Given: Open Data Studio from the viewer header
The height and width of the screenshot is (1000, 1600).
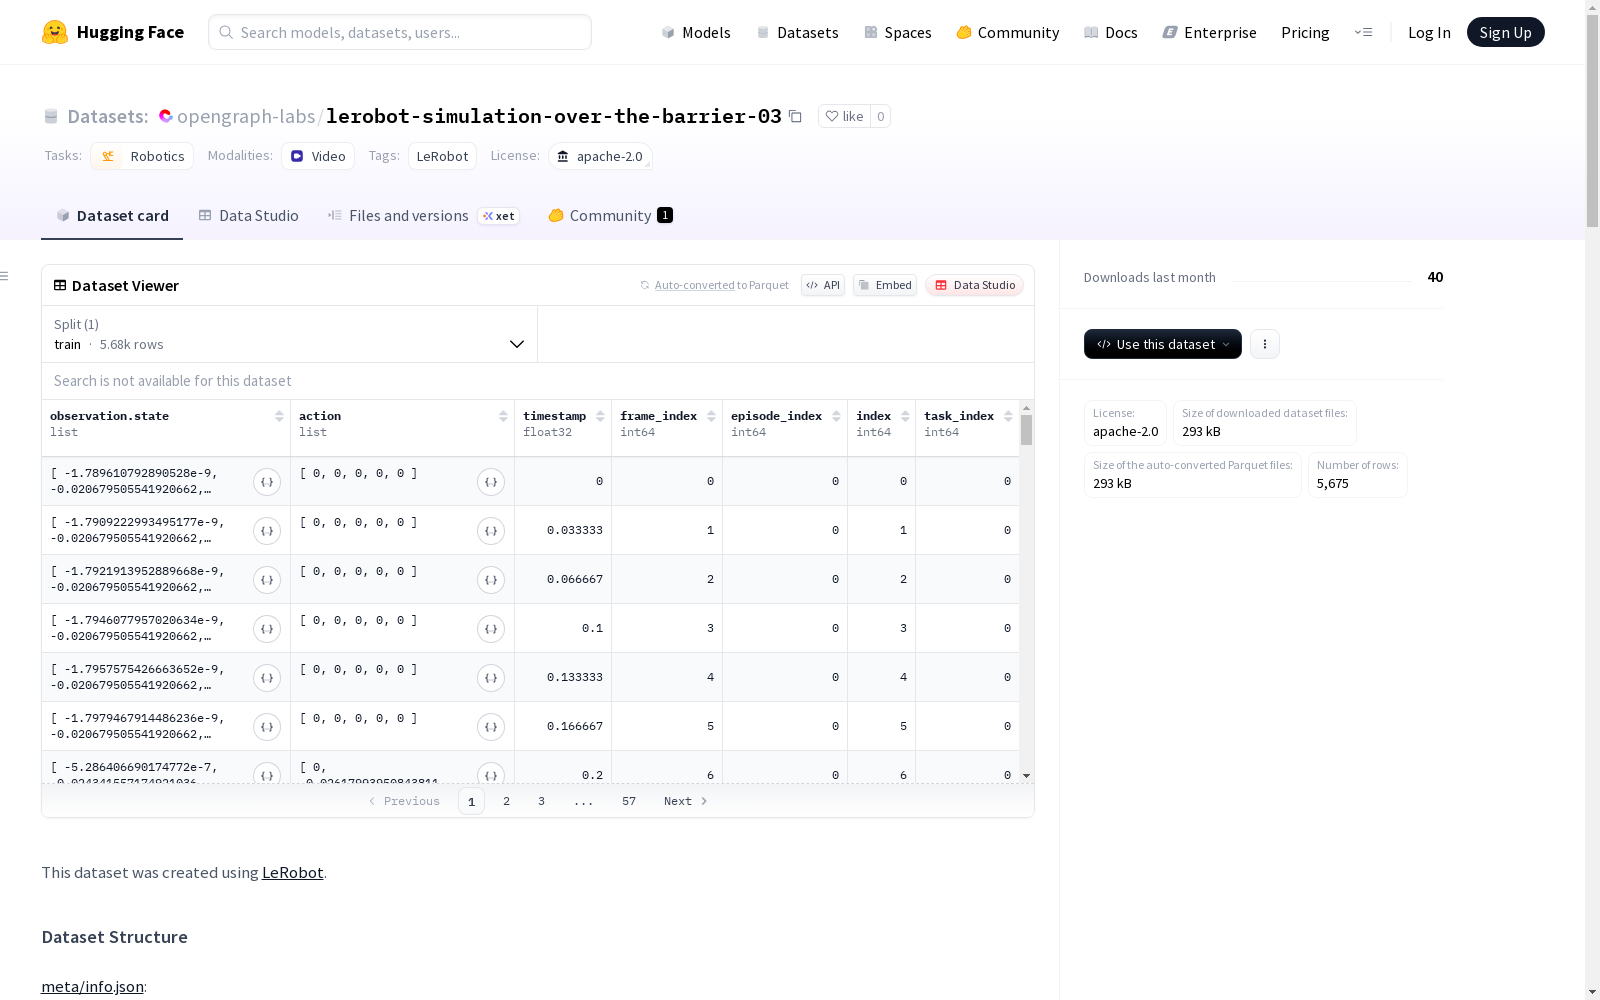Looking at the screenshot, I should tap(975, 285).
